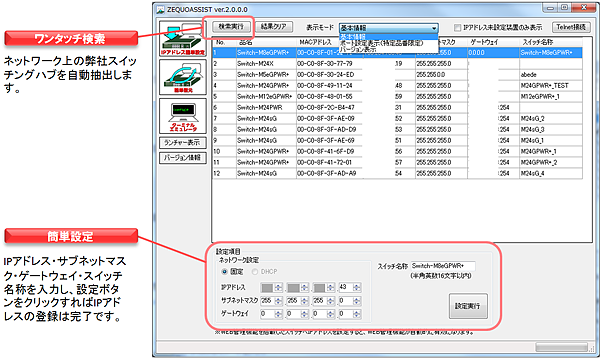
Task: Sort by the スイッチ名称 column header
Action: 551,42
